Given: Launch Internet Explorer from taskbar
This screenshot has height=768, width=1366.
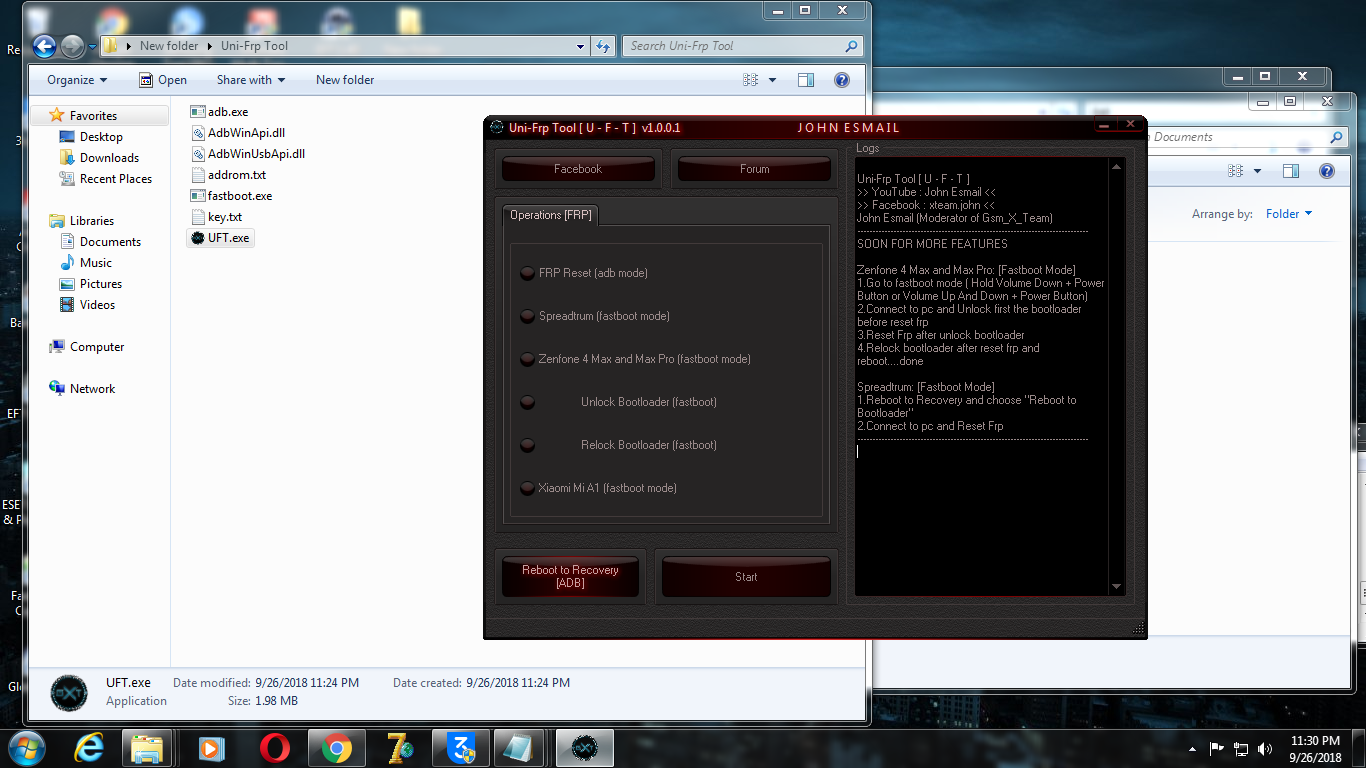Looking at the screenshot, I should pyautogui.click(x=89, y=748).
